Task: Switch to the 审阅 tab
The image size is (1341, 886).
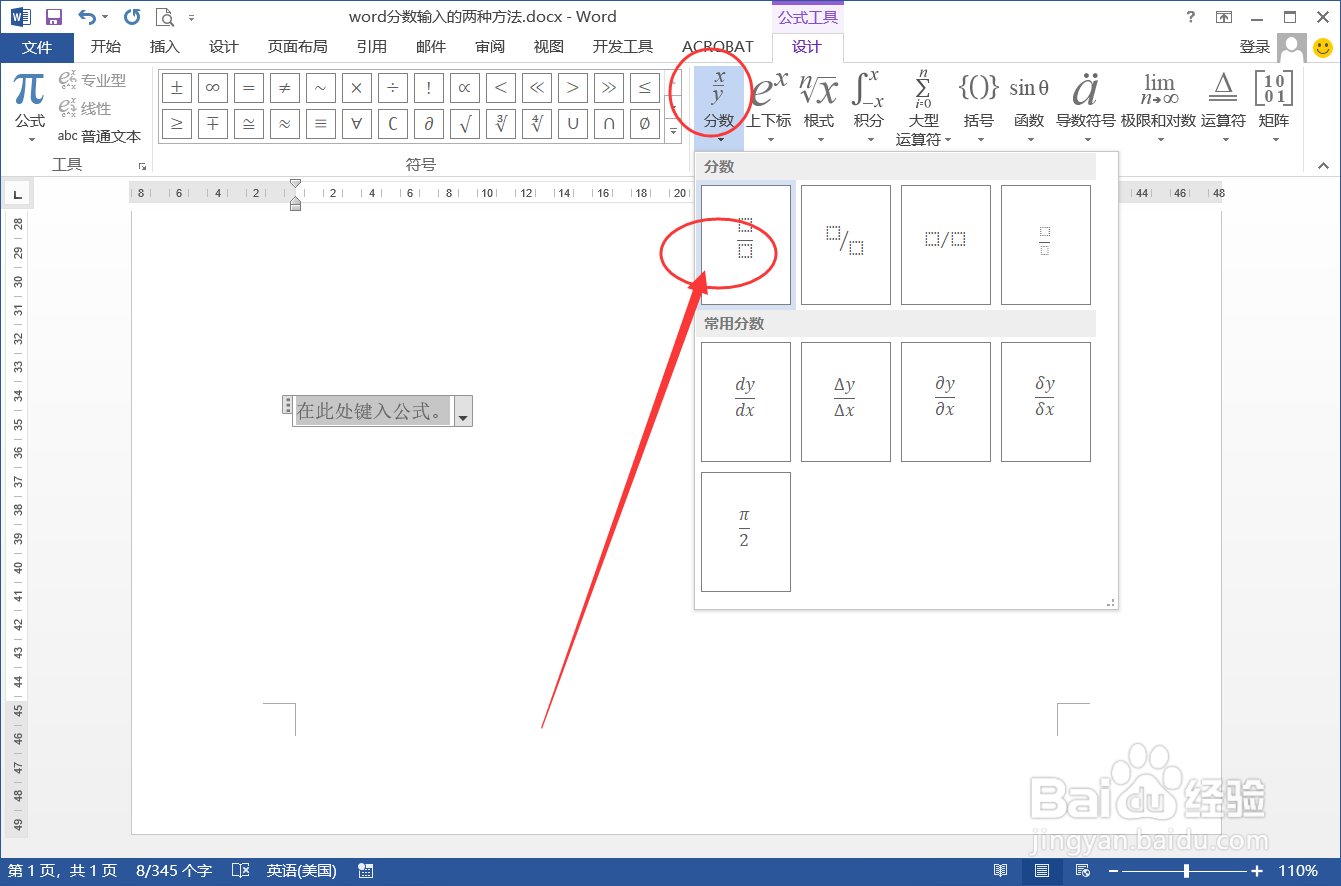Action: click(x=490, y=47)
